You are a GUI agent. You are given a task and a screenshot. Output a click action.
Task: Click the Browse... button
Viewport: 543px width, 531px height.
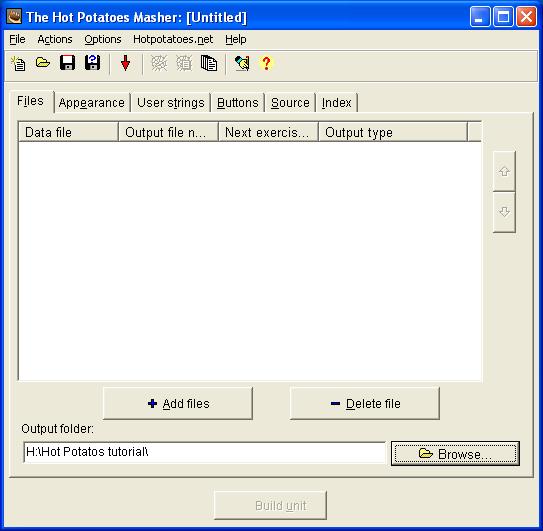455,454
